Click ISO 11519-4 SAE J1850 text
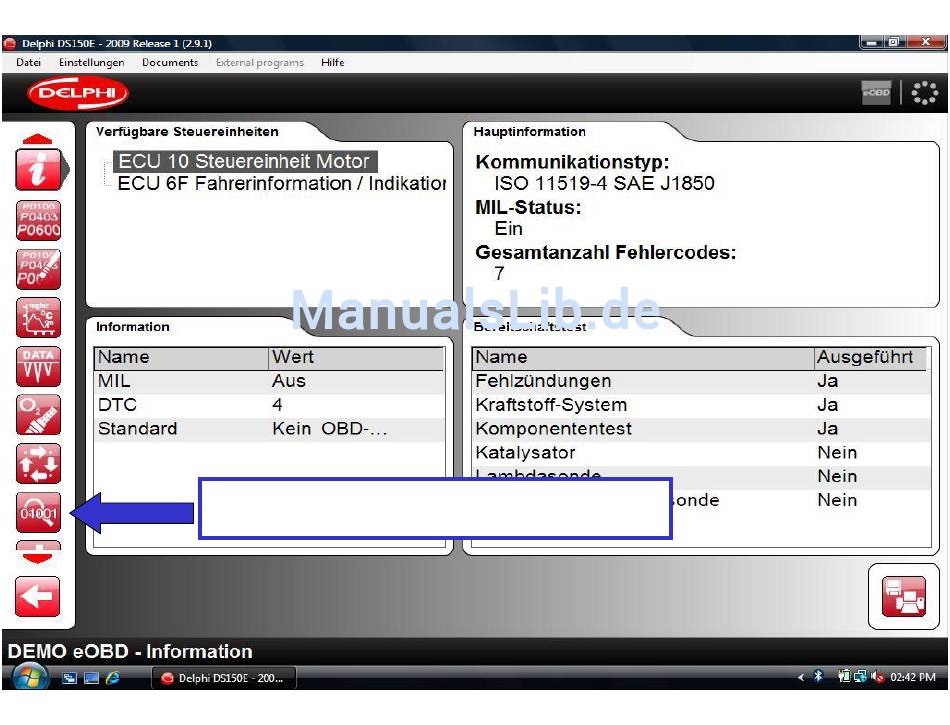This screenshot has width=950, height=725. (604, 184)
